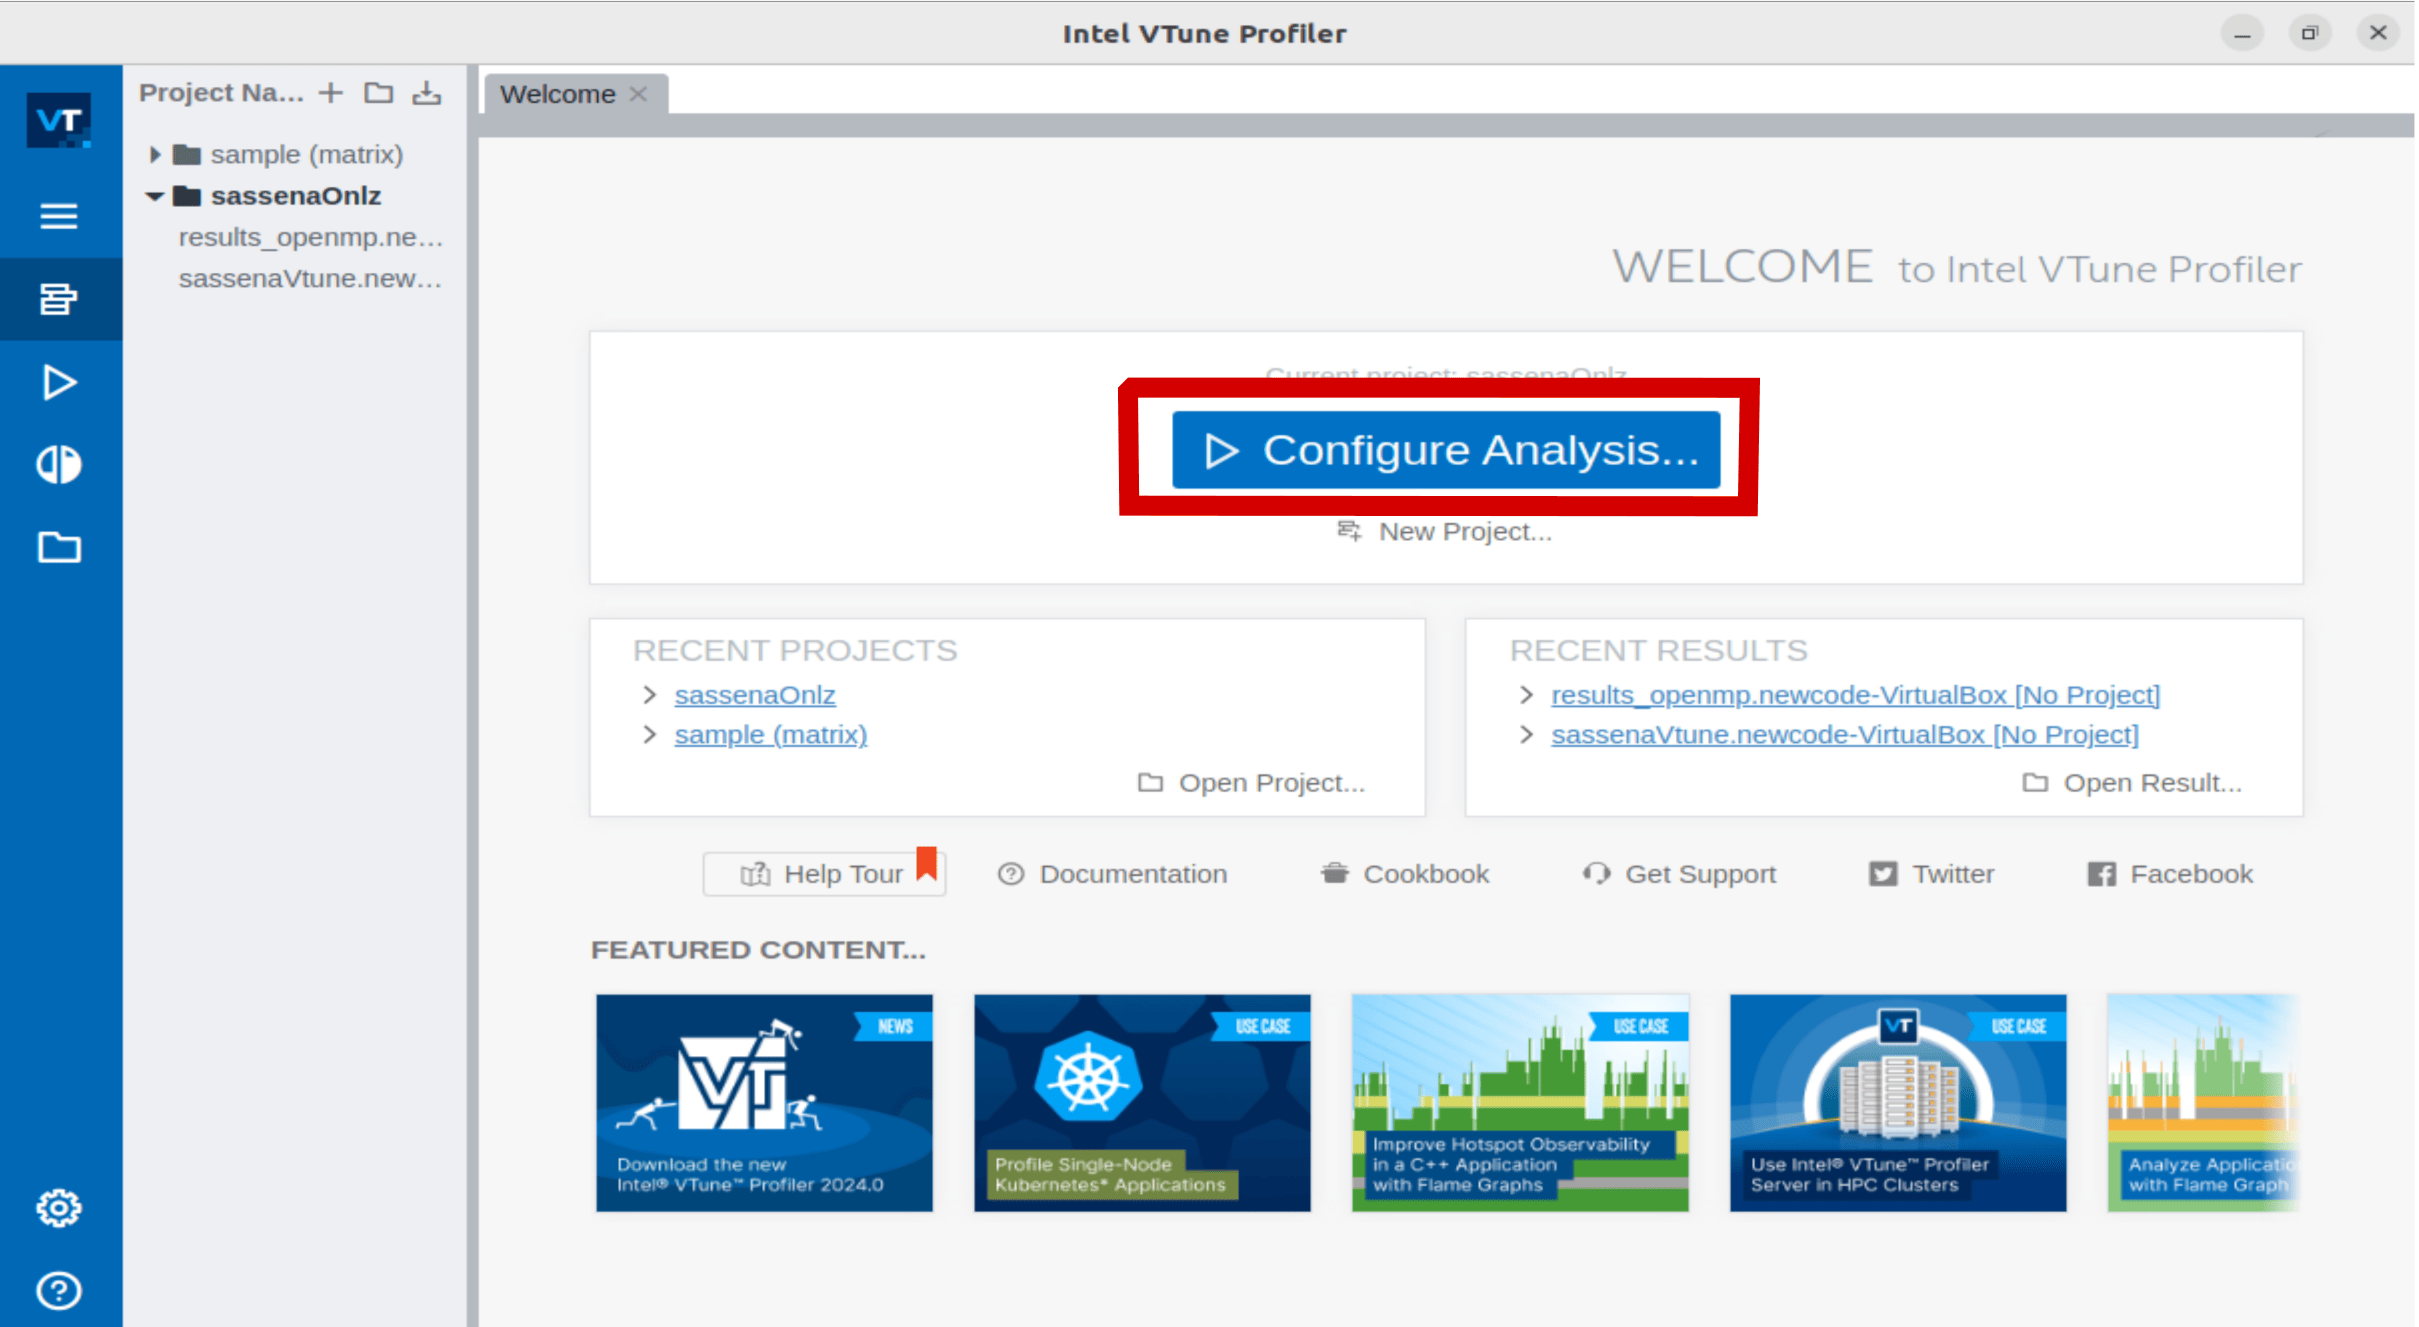Open results_openmp.newcode-VirtualBox recent result

click(x=1855, y=694)
